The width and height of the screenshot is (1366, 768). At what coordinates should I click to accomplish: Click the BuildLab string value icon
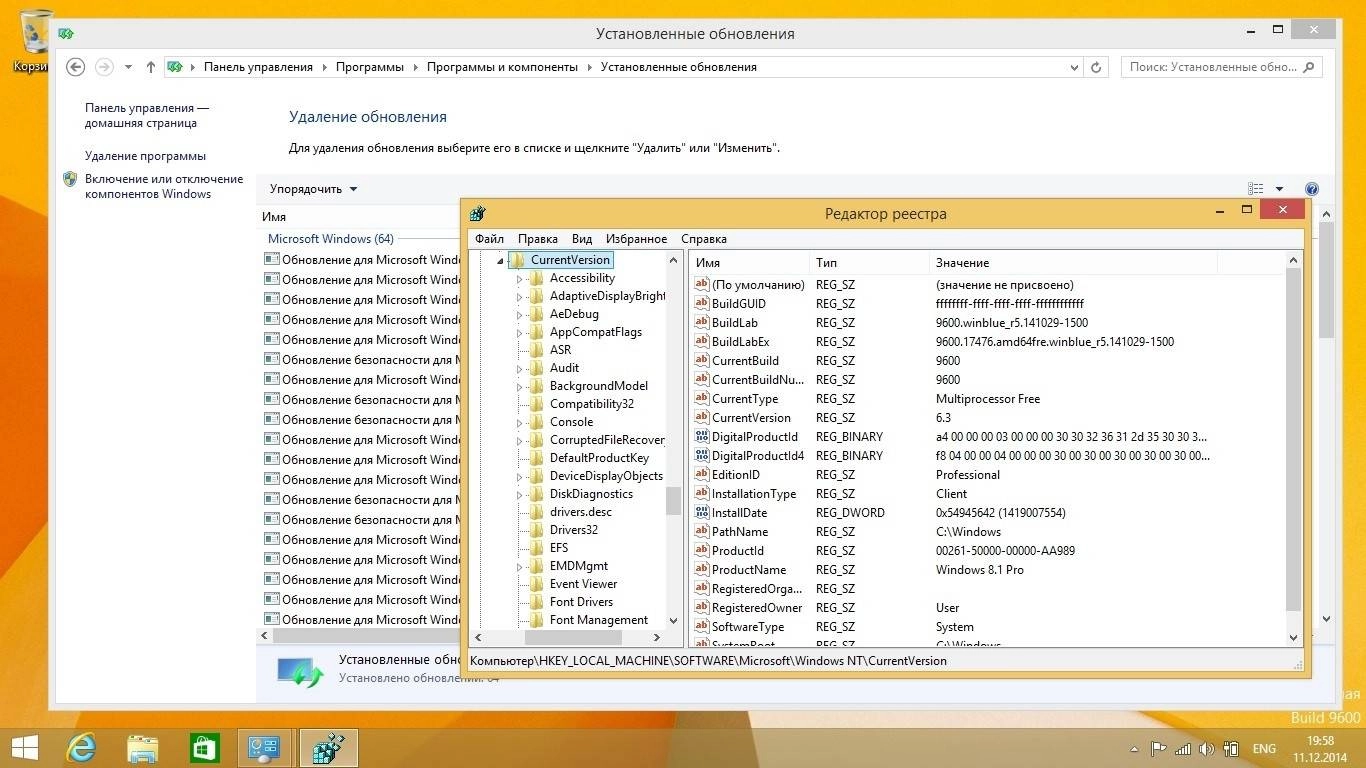(x=701, y=323)
